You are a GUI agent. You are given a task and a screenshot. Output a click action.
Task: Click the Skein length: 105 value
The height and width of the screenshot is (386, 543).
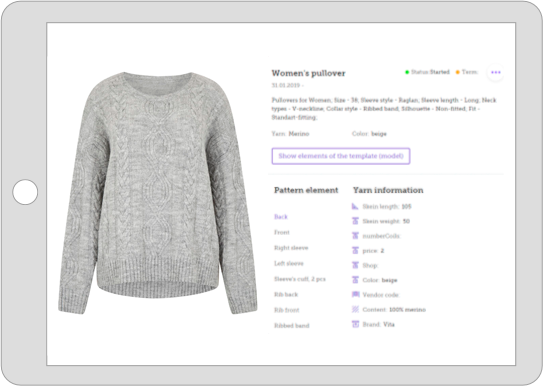(387, 207)
